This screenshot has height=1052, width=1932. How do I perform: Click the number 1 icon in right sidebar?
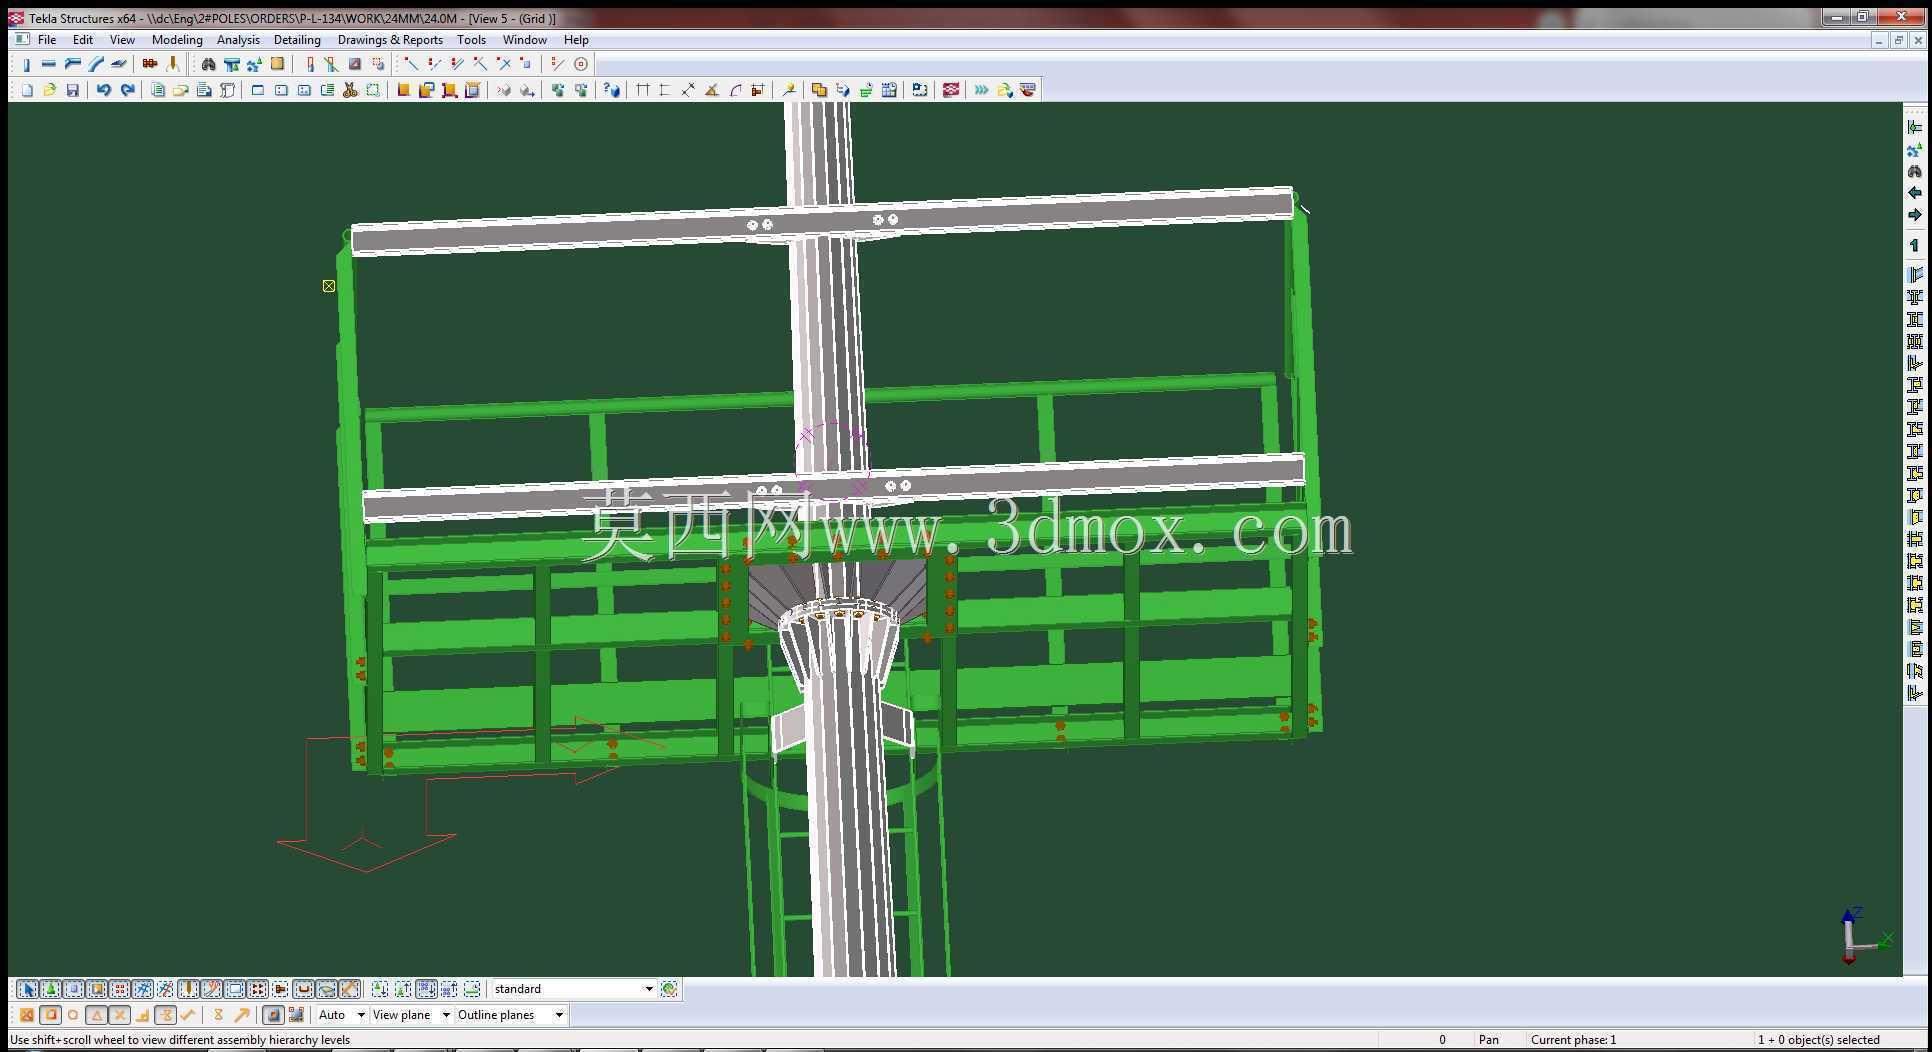click(x=1915, y=245)
